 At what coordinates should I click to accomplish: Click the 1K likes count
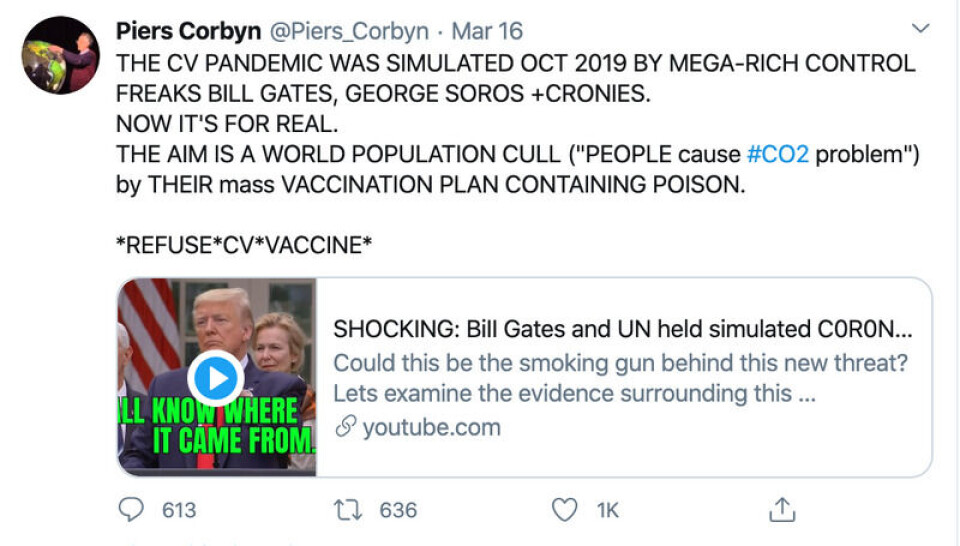tap(608, 511)
